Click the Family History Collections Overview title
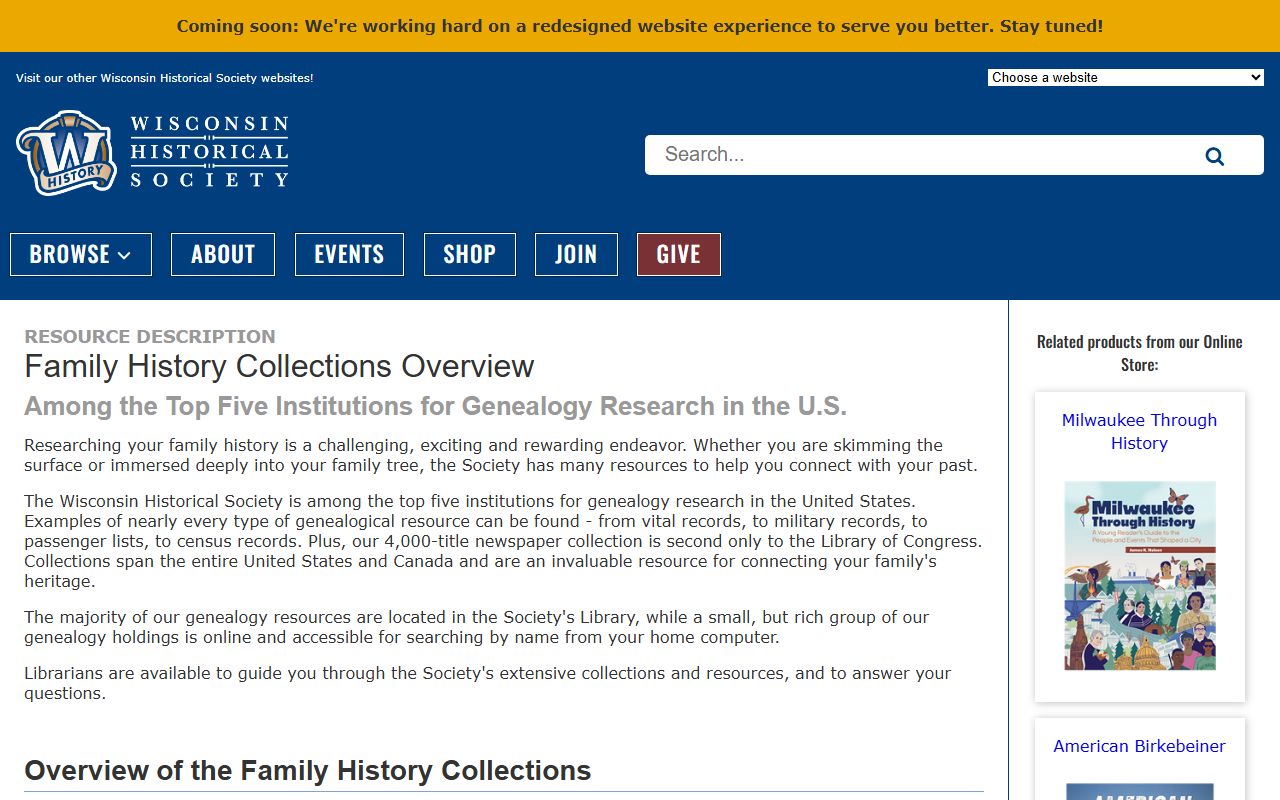The width and height of the screenshot is (1280, 800). click(279, 366)
